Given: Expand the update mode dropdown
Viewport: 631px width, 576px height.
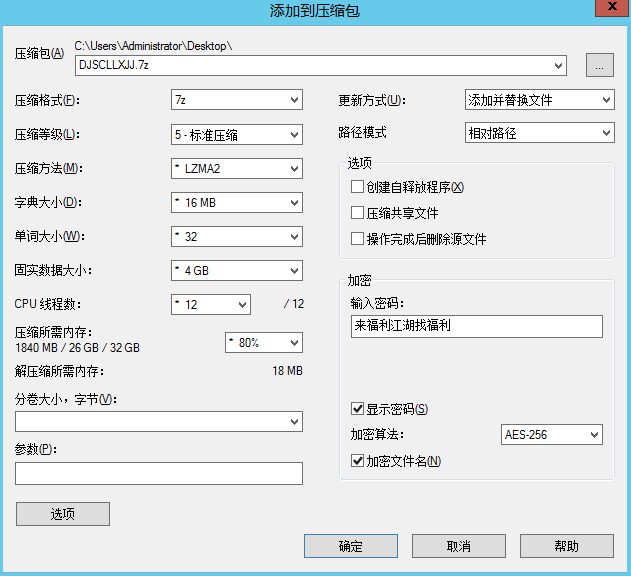Looking at the screenshot, I should point(539,100).
